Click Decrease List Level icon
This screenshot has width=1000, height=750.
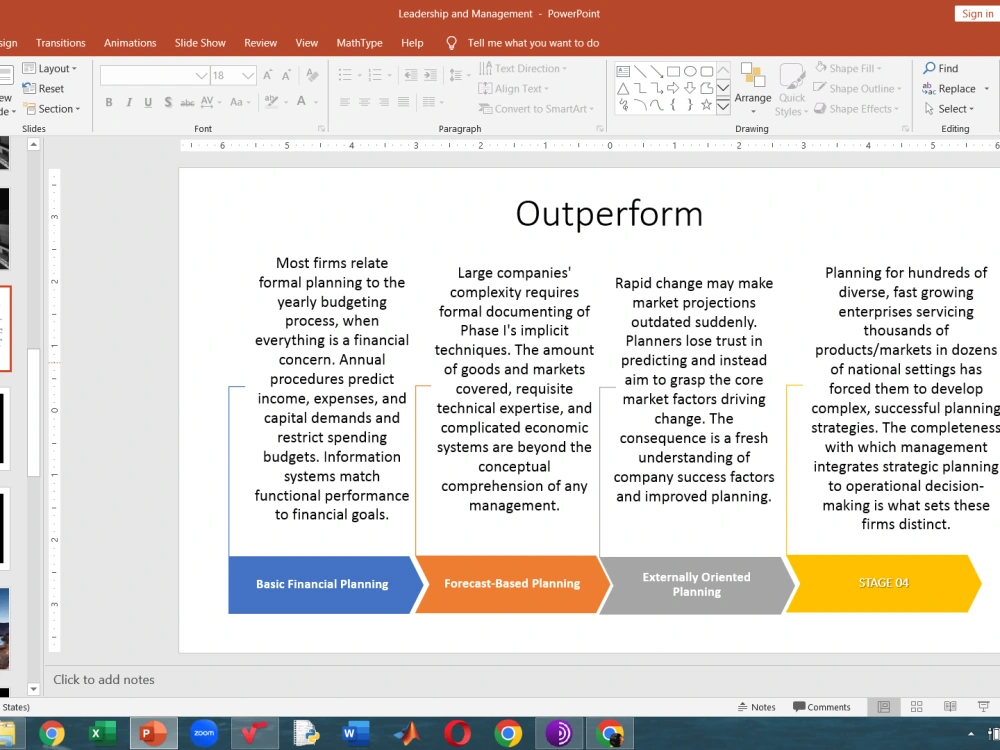pos(411,75)
